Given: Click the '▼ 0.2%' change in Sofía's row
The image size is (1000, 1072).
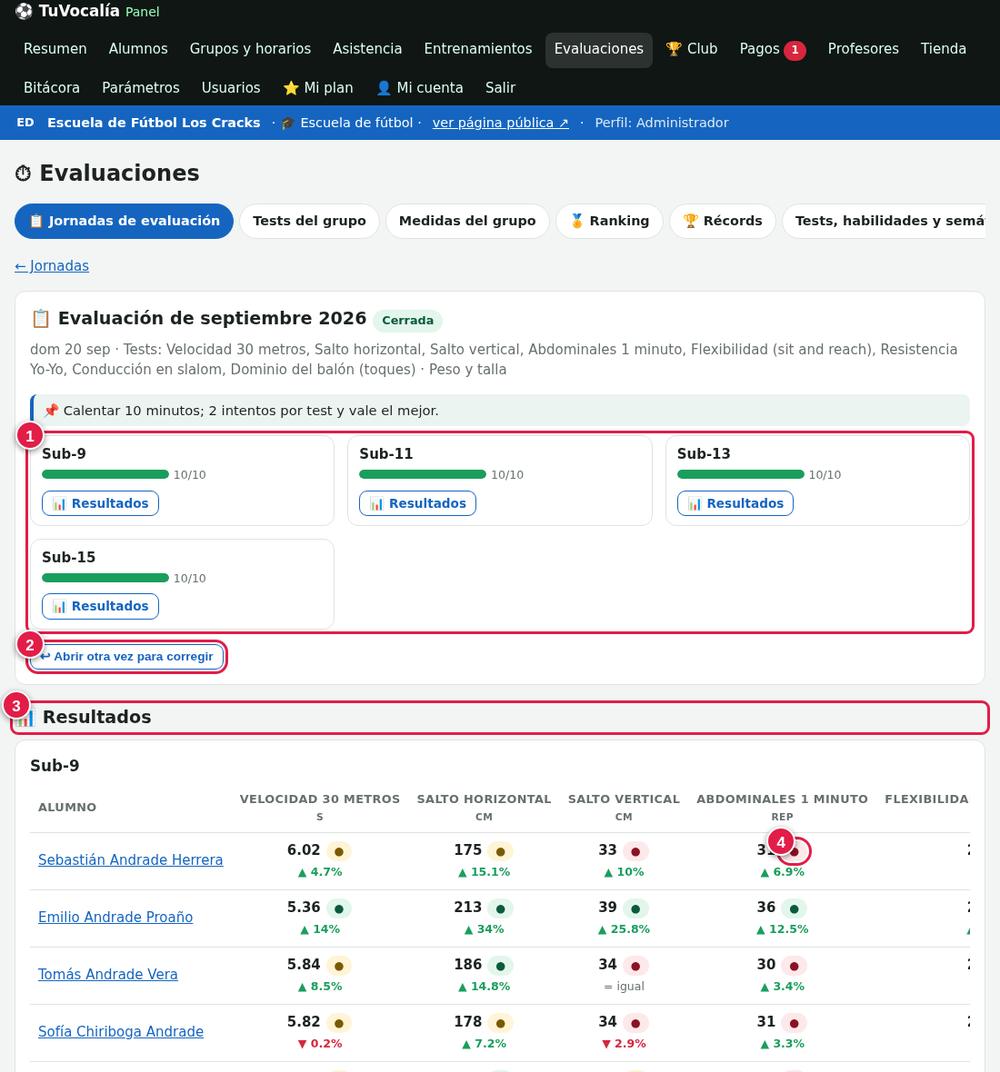Looking at the screenshot, I should tap(320, 1044).
